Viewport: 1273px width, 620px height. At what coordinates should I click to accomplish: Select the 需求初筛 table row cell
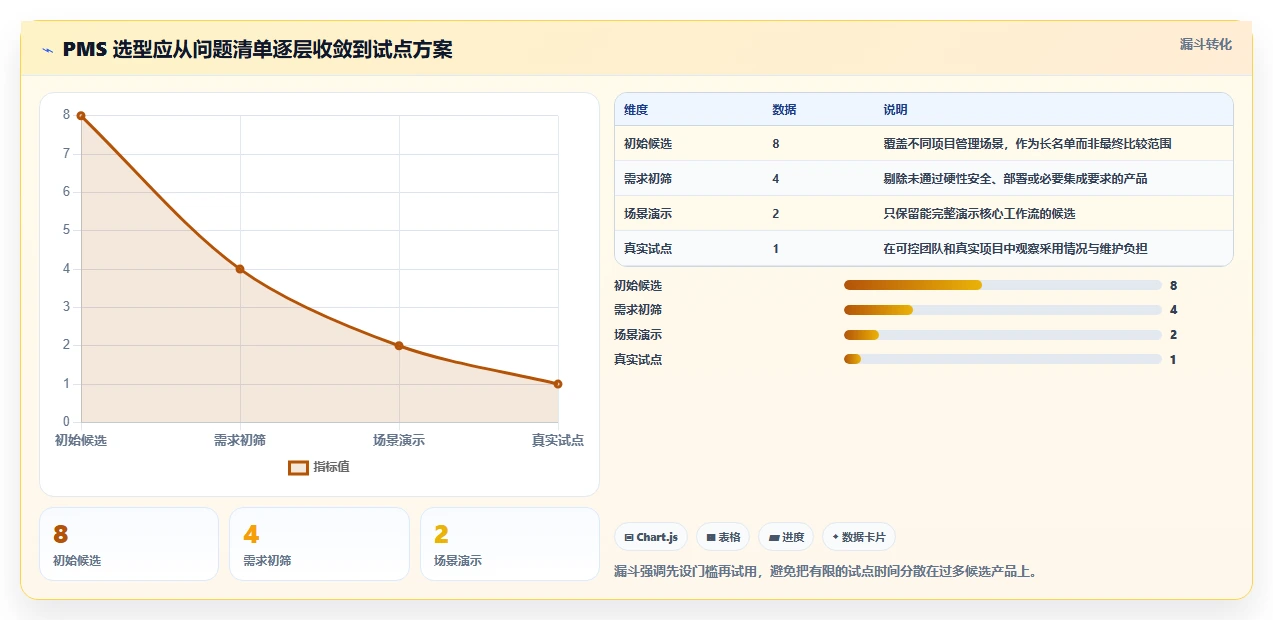pyautogui.click(x=648, y=179)
